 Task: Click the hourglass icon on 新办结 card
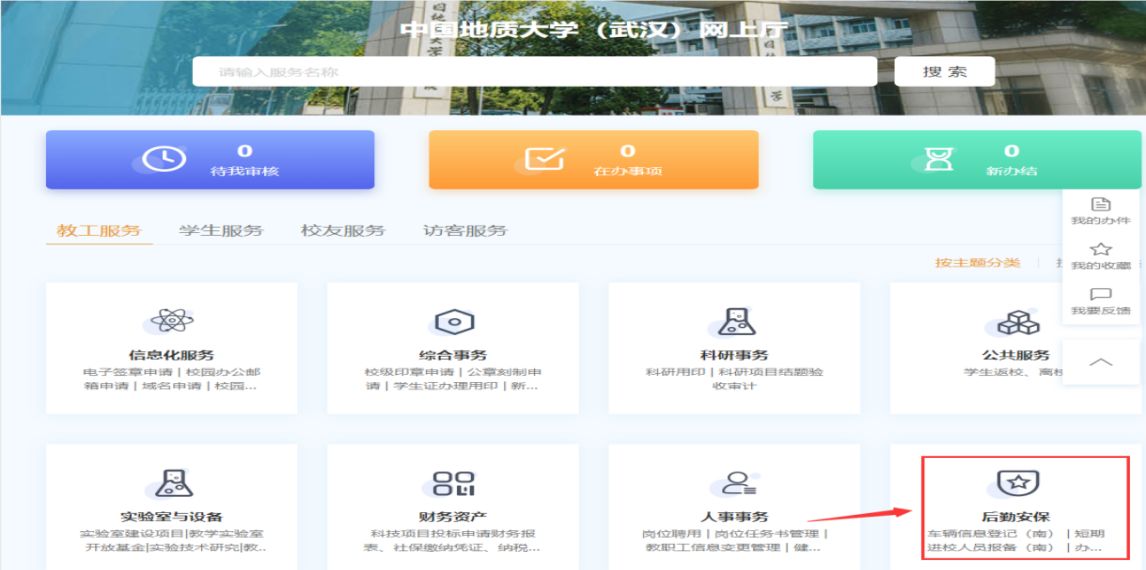click(938, 159)
